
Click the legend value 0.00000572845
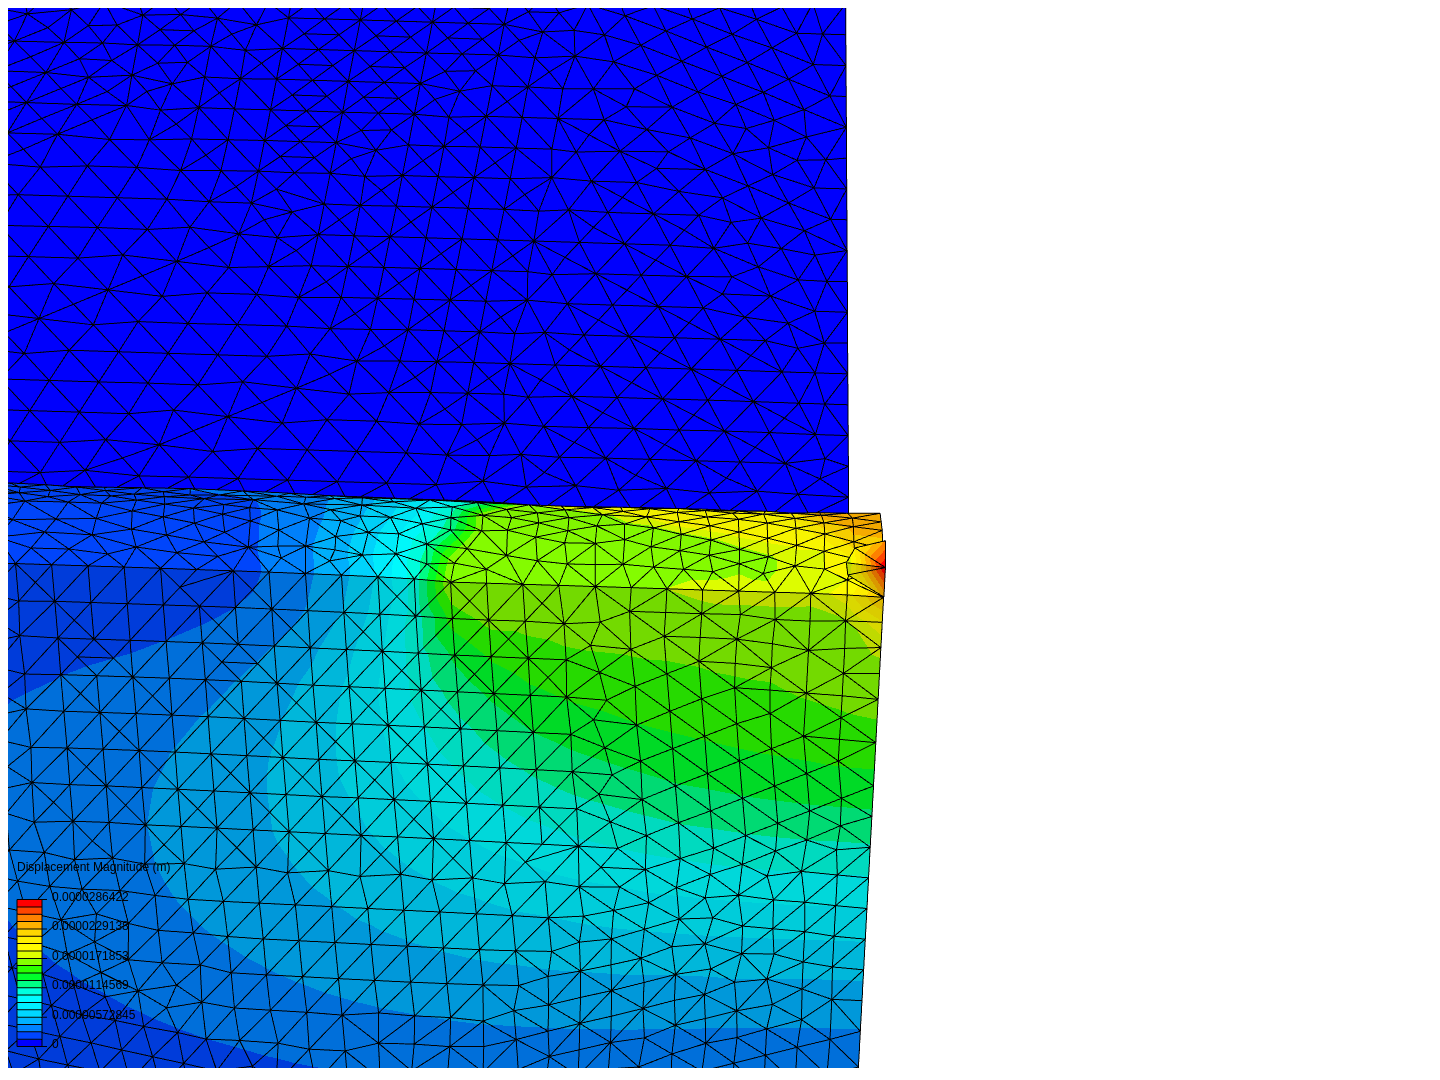pos(93,1014)
